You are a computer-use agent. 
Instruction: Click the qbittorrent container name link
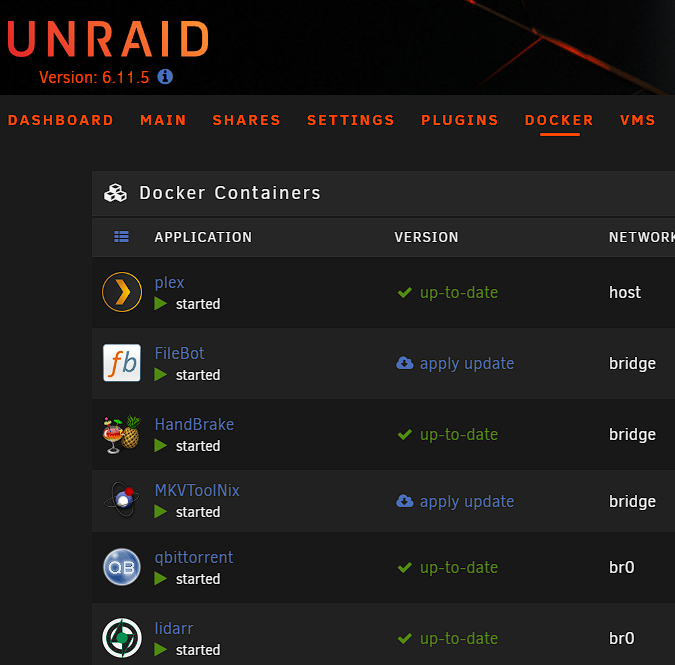click(194, 557)
